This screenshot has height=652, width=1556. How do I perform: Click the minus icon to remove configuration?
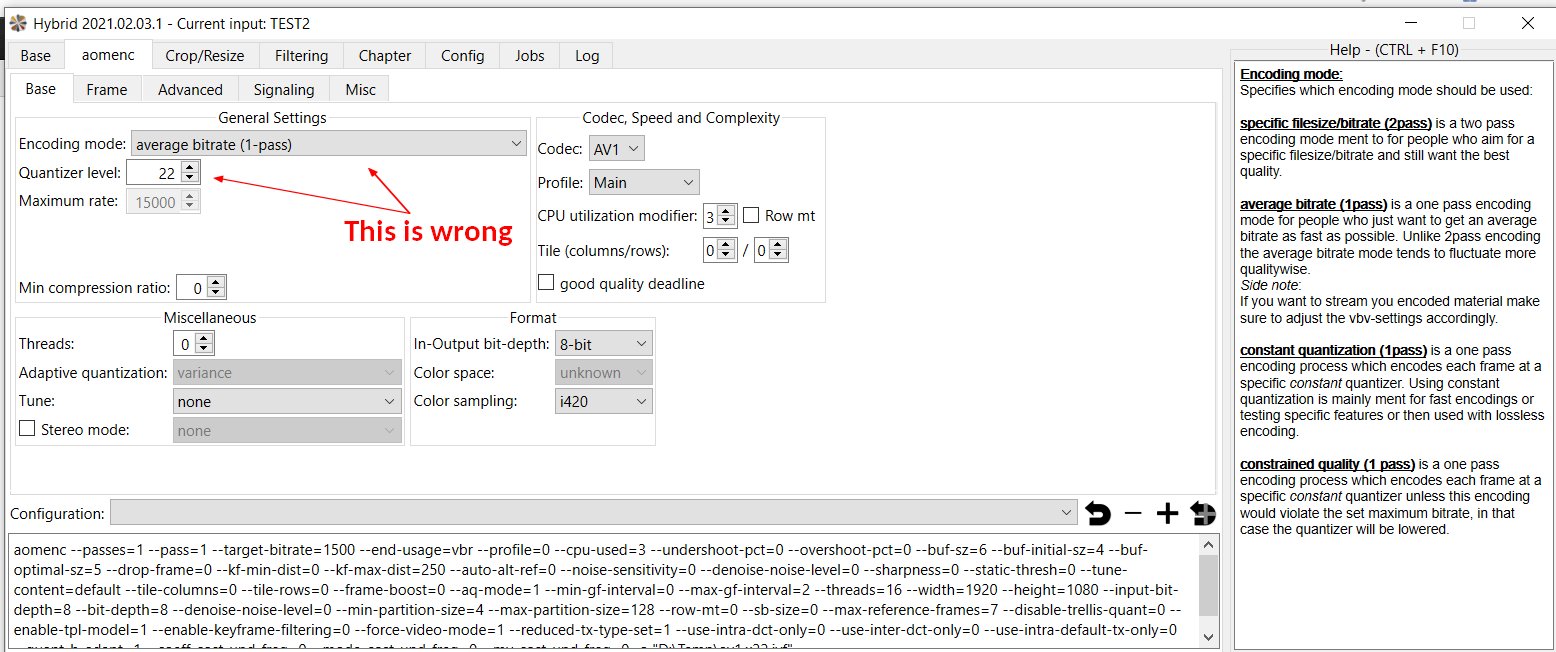[x=1133, y=514]
